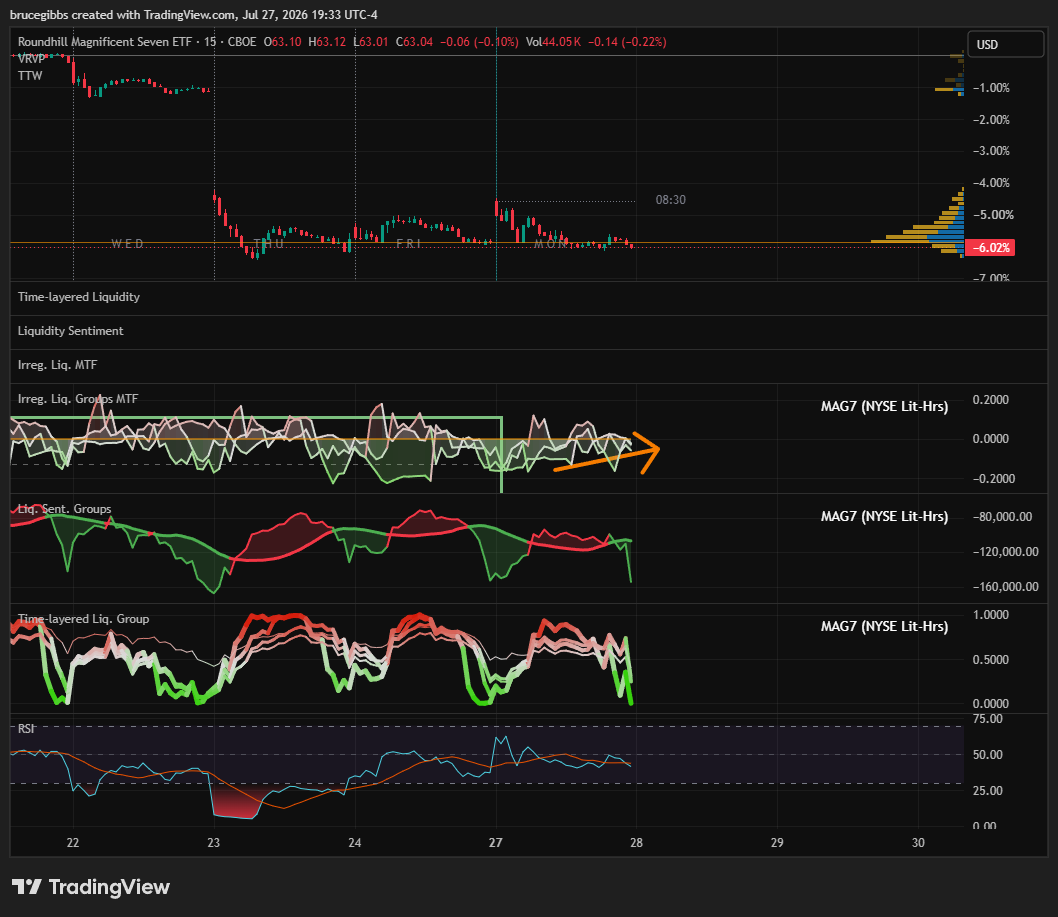Select the Irreg. Liq. Groups MTF label
Image resolution: width=1058 pixels, height=917 pixels.
point(78,399)
